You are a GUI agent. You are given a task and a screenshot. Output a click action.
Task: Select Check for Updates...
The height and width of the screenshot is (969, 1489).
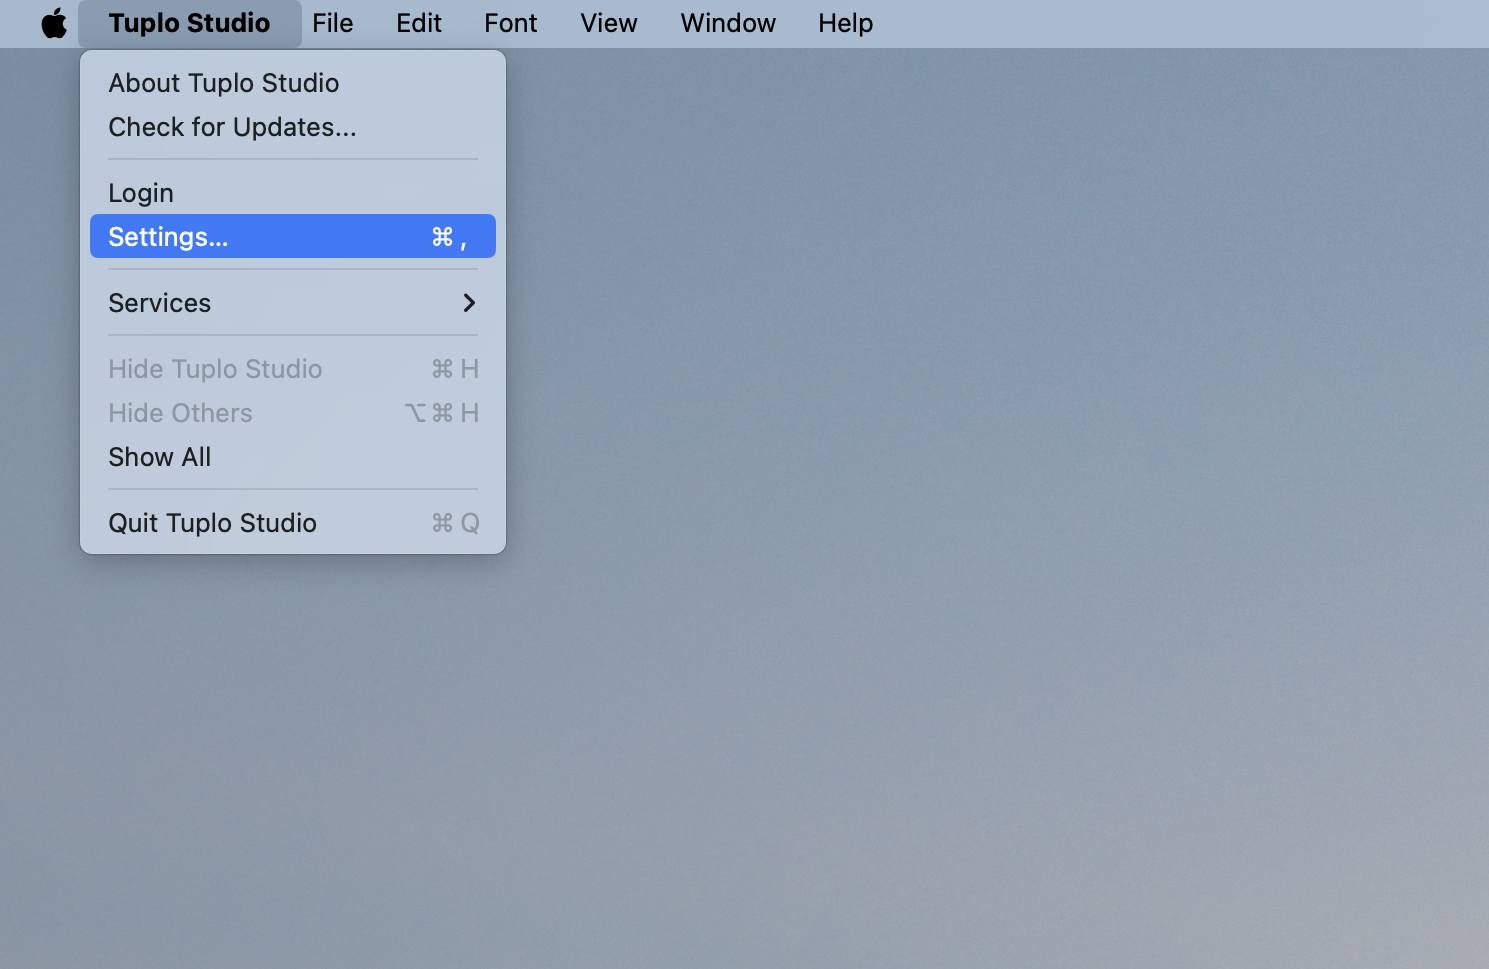pyautogui.click(x=293, y=127)
